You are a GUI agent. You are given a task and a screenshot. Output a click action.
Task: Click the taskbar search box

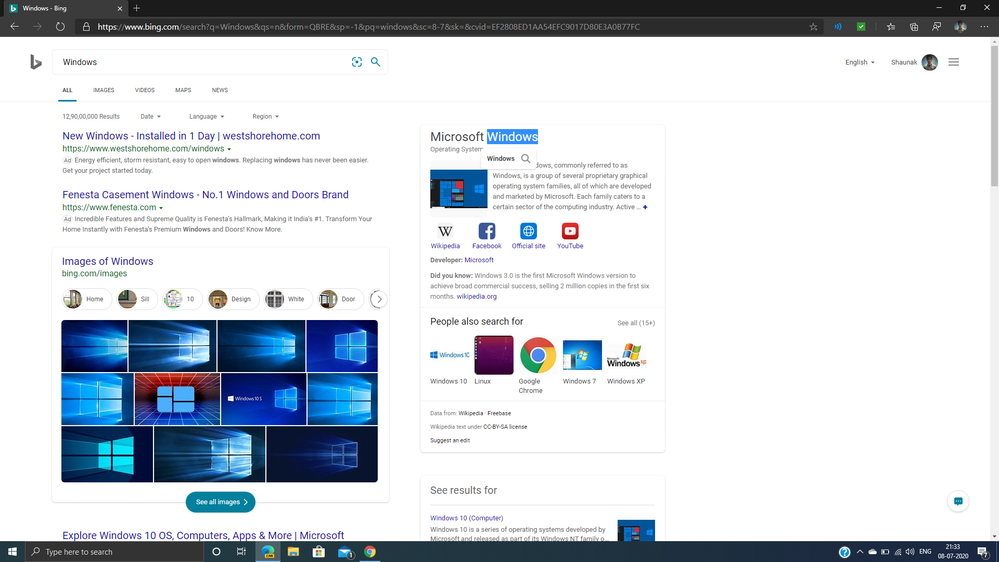[x=115, y=552]
